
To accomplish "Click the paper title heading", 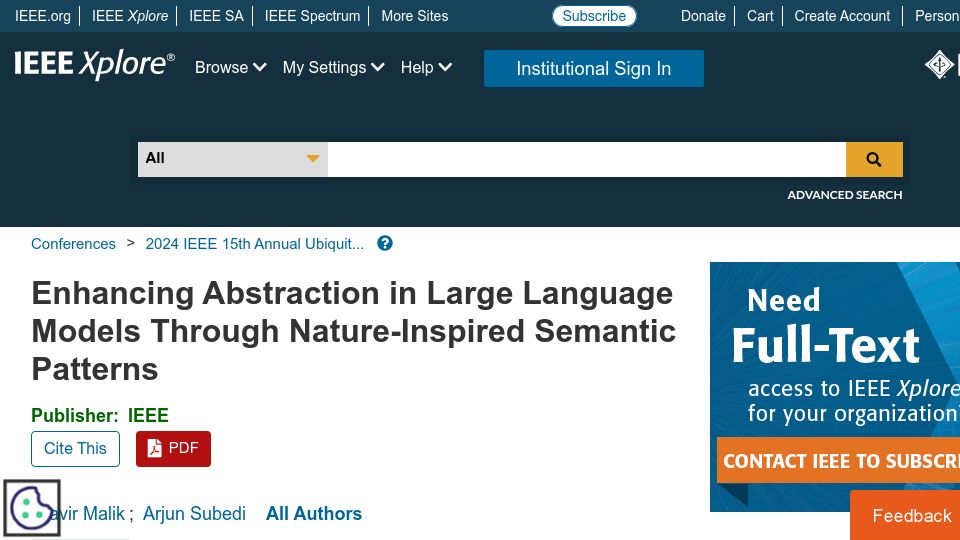I will pos(353,331).
